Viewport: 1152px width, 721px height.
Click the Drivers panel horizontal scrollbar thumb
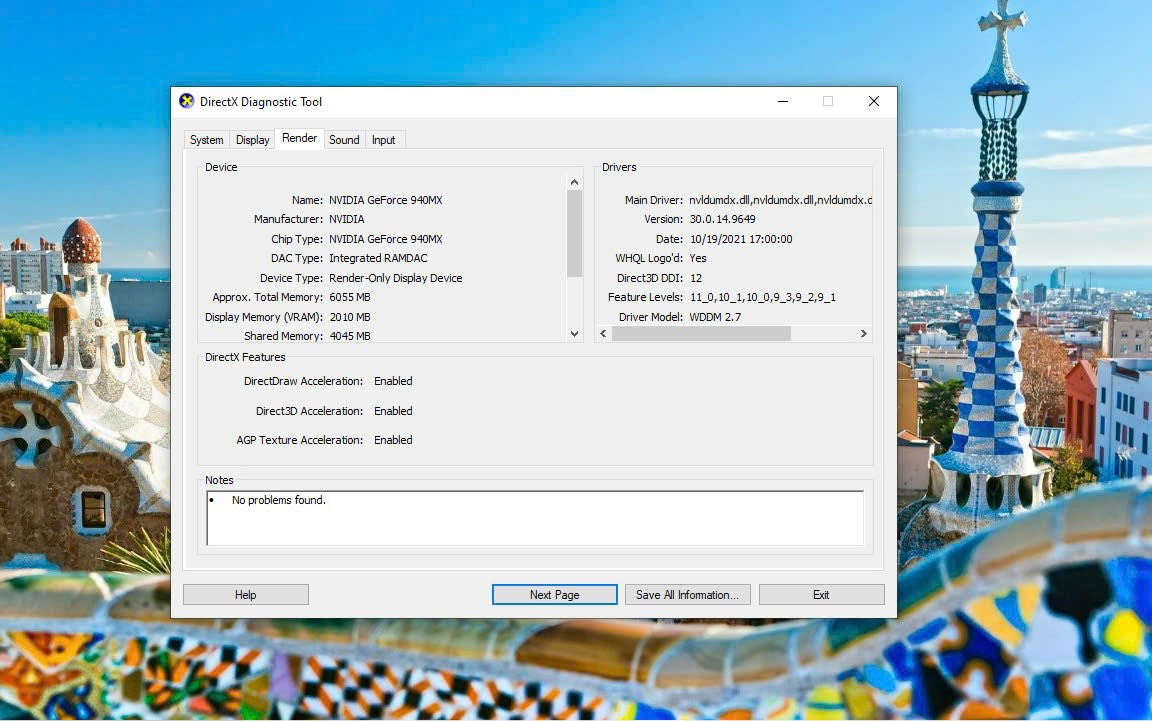701,334
